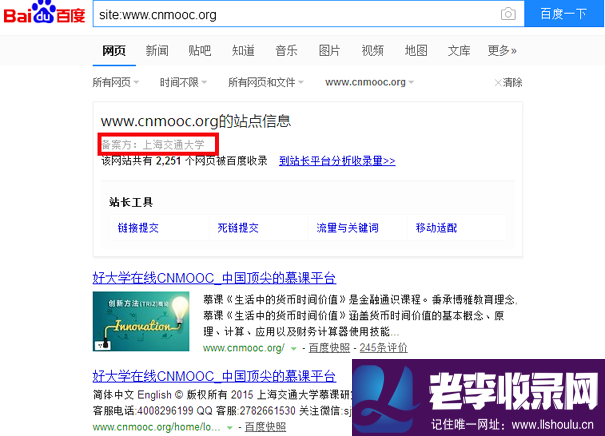Click 清除 to clear filters

[x=509, y=82]
